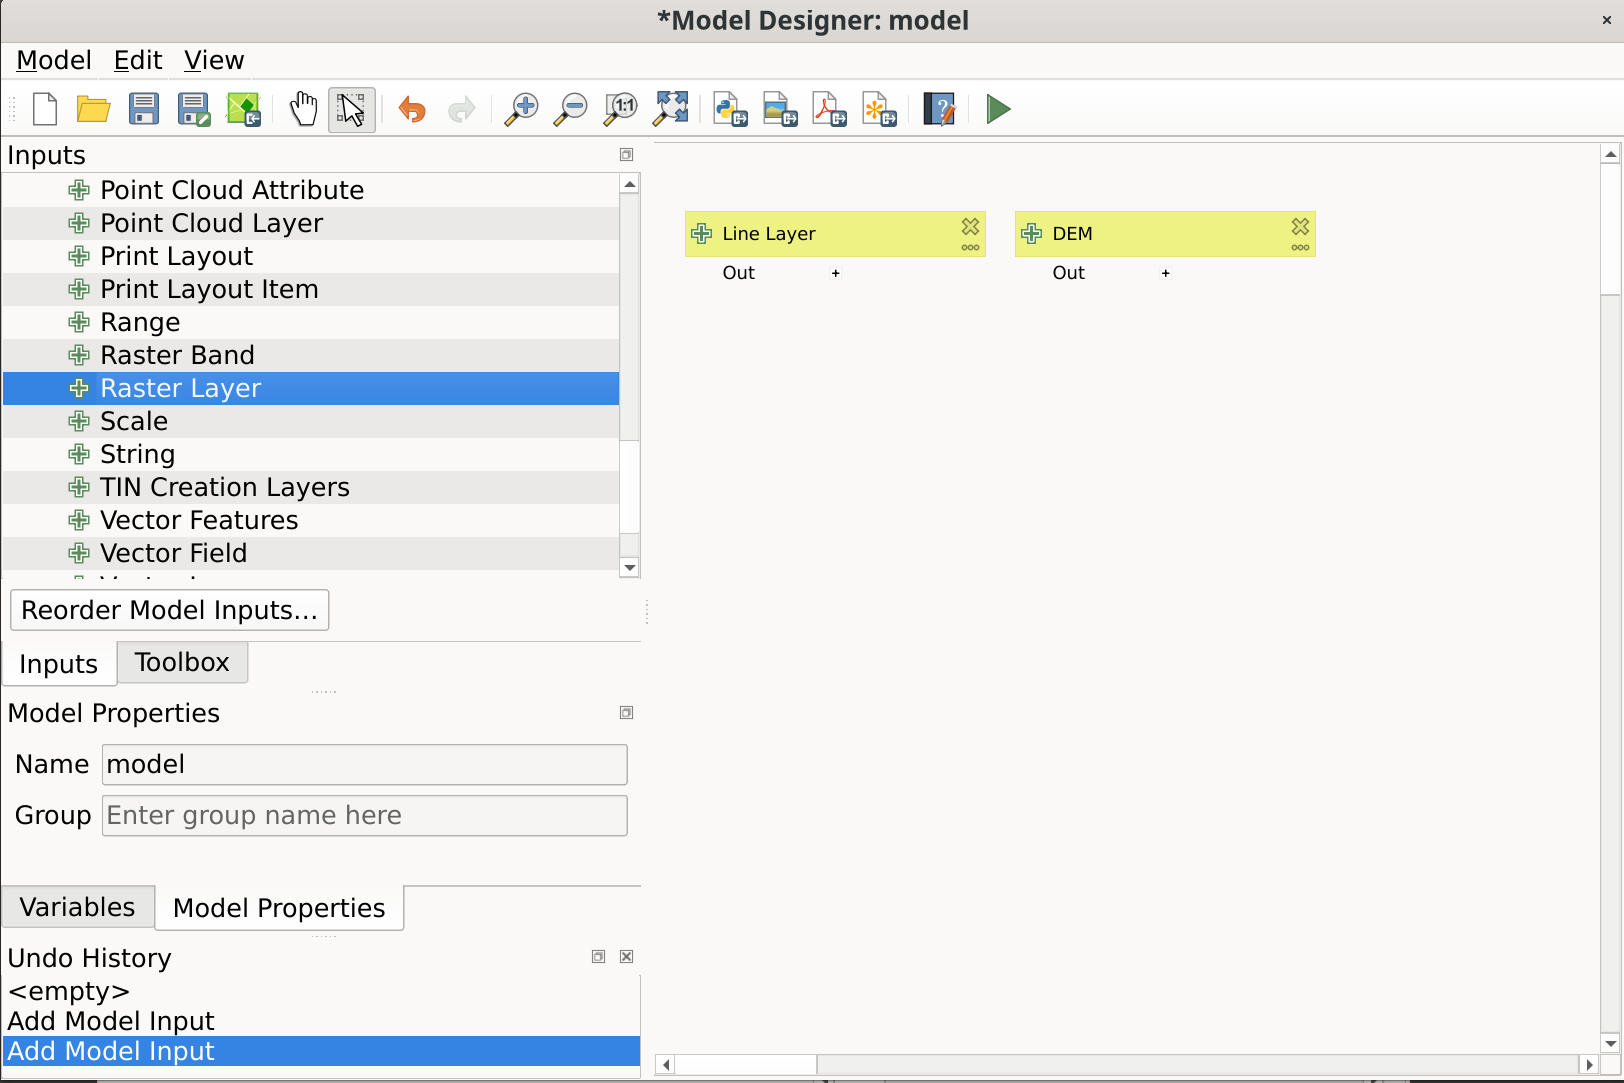Expand the Line Layer Out connector
Viewport: 1624px width, 1083px height.
pos(836,273)
